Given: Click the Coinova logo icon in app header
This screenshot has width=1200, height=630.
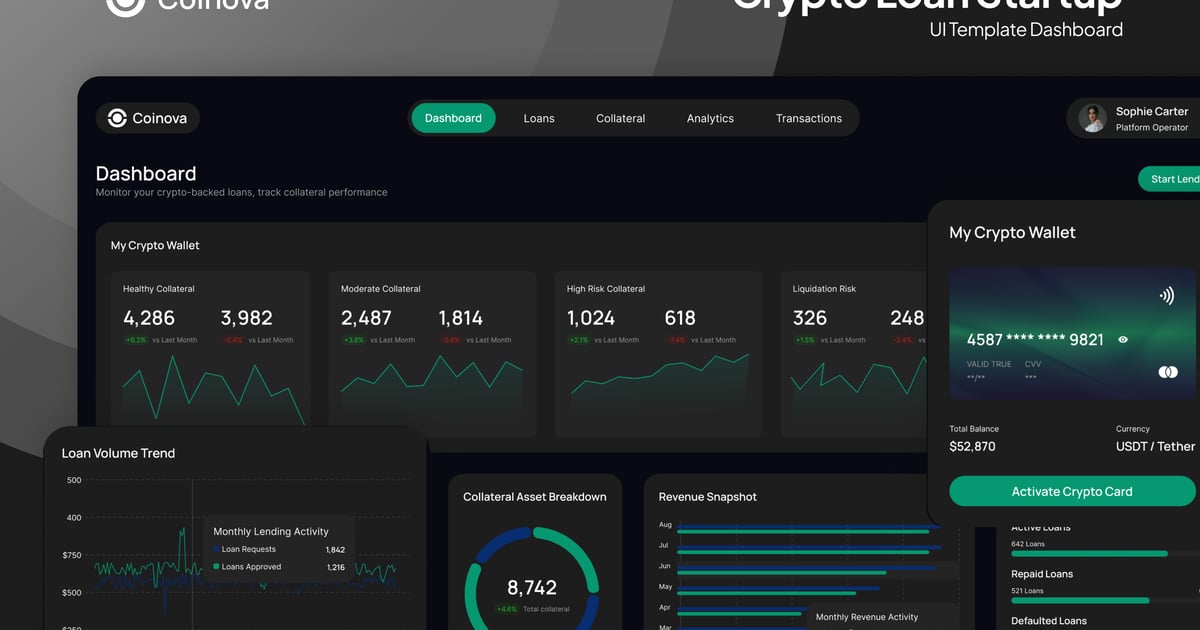Looking at the screenshot, I should coord(118,118).
